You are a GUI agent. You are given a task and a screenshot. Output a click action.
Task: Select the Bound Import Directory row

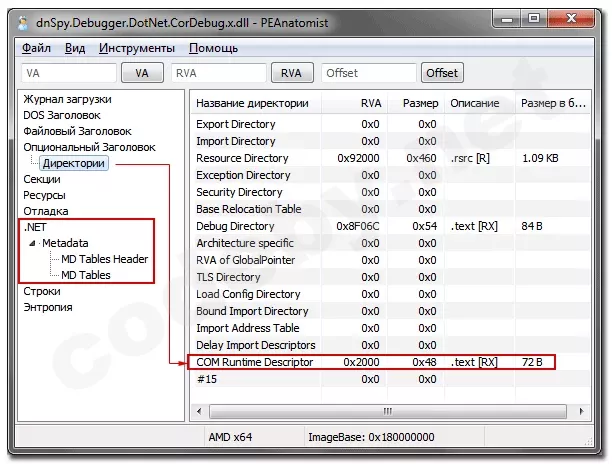(390, 311)
